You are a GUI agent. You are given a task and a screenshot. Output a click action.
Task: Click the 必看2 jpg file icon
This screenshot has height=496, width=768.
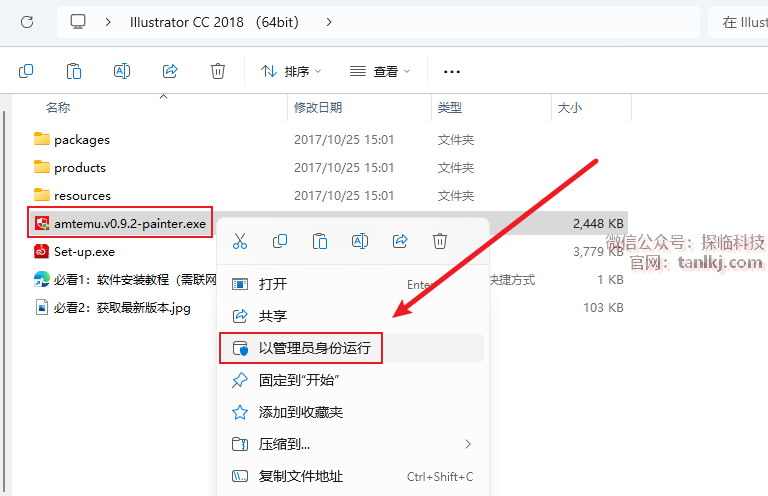(x=42, y=307)
